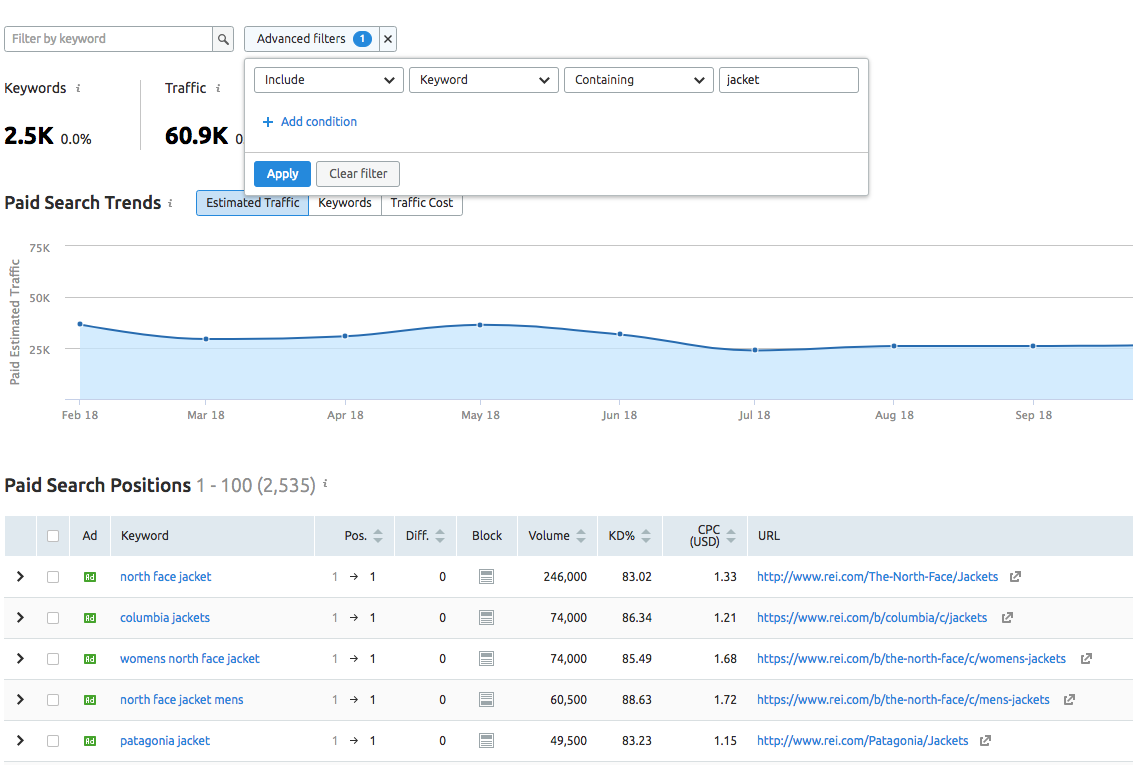Tick the checkbox for patagonia jacket
1133x765 pixels.
coord(53,740)
